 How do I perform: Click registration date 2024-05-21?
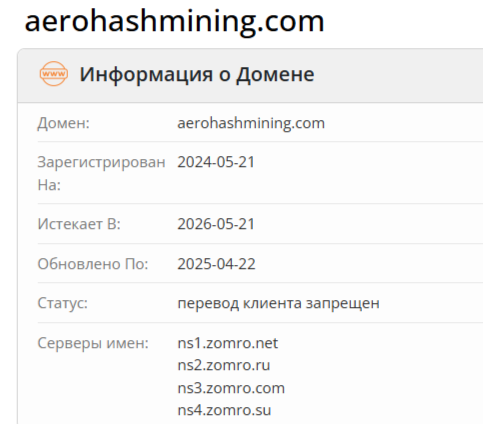tap(216, 162)
